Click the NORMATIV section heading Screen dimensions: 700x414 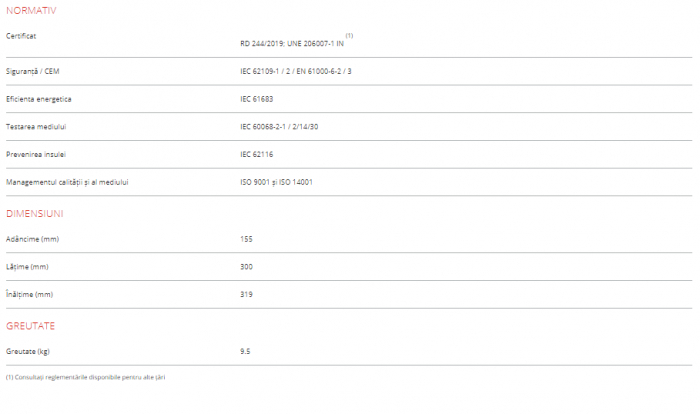coord(31,10)
